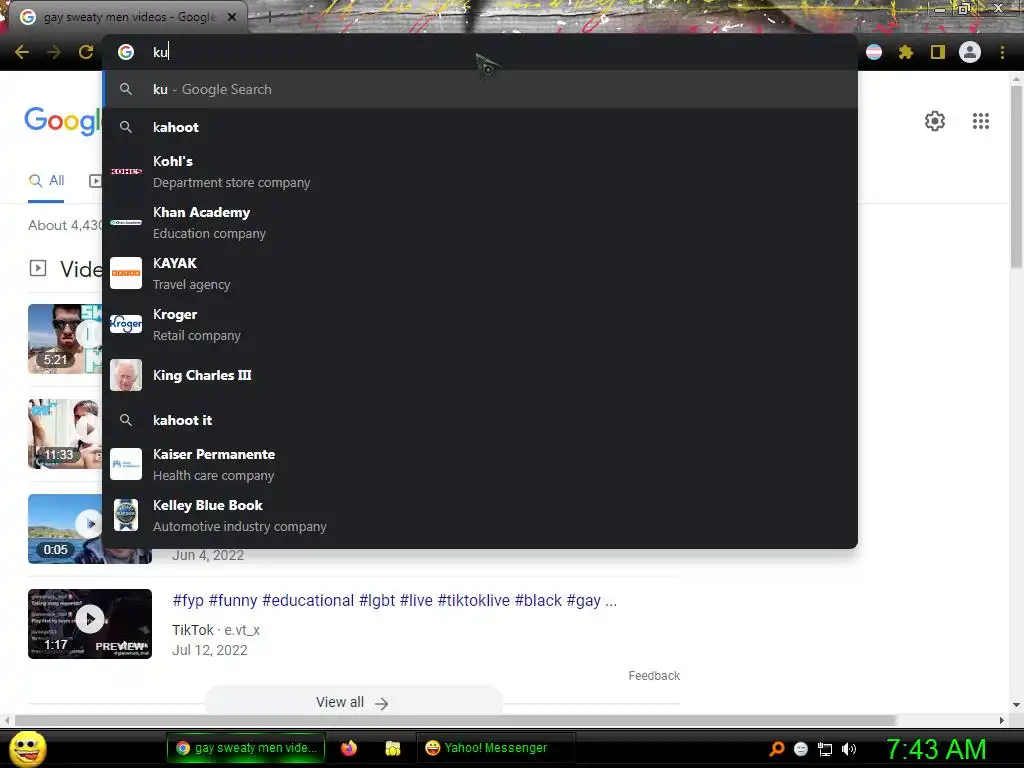Reload the page with the refresh icon

click(x=86, y=52)
